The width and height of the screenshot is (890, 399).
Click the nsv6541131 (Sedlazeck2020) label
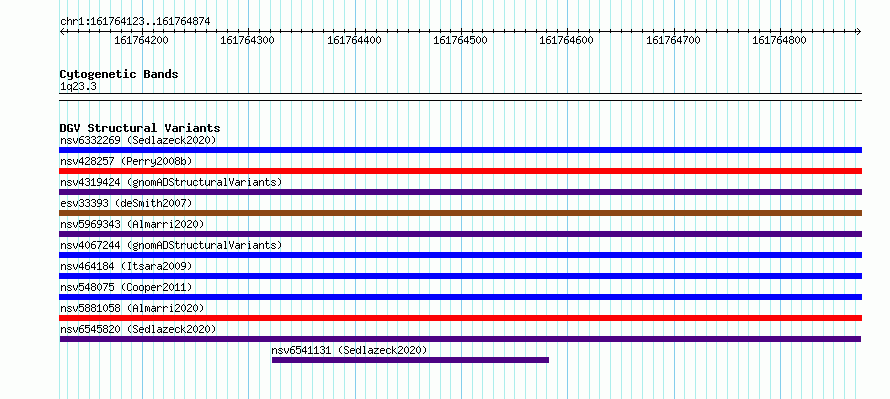tap(349, 350)
